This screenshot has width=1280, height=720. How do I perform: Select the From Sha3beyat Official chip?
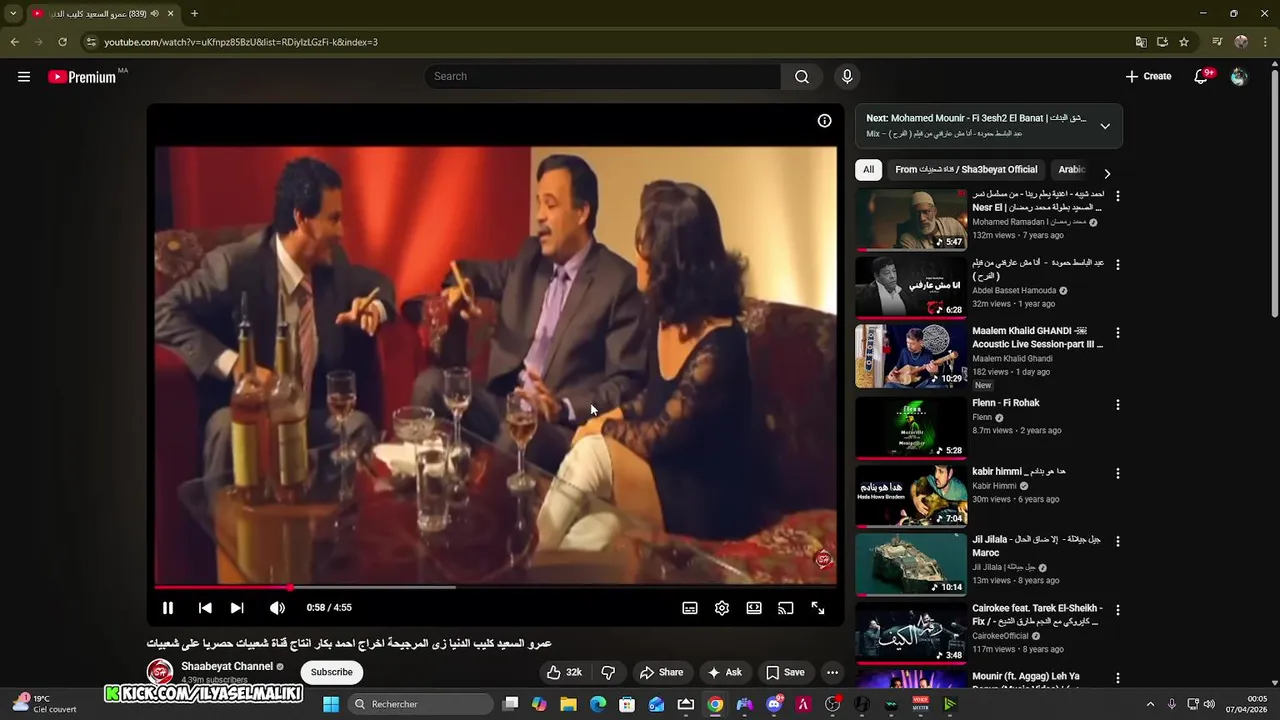pos(966,170)
